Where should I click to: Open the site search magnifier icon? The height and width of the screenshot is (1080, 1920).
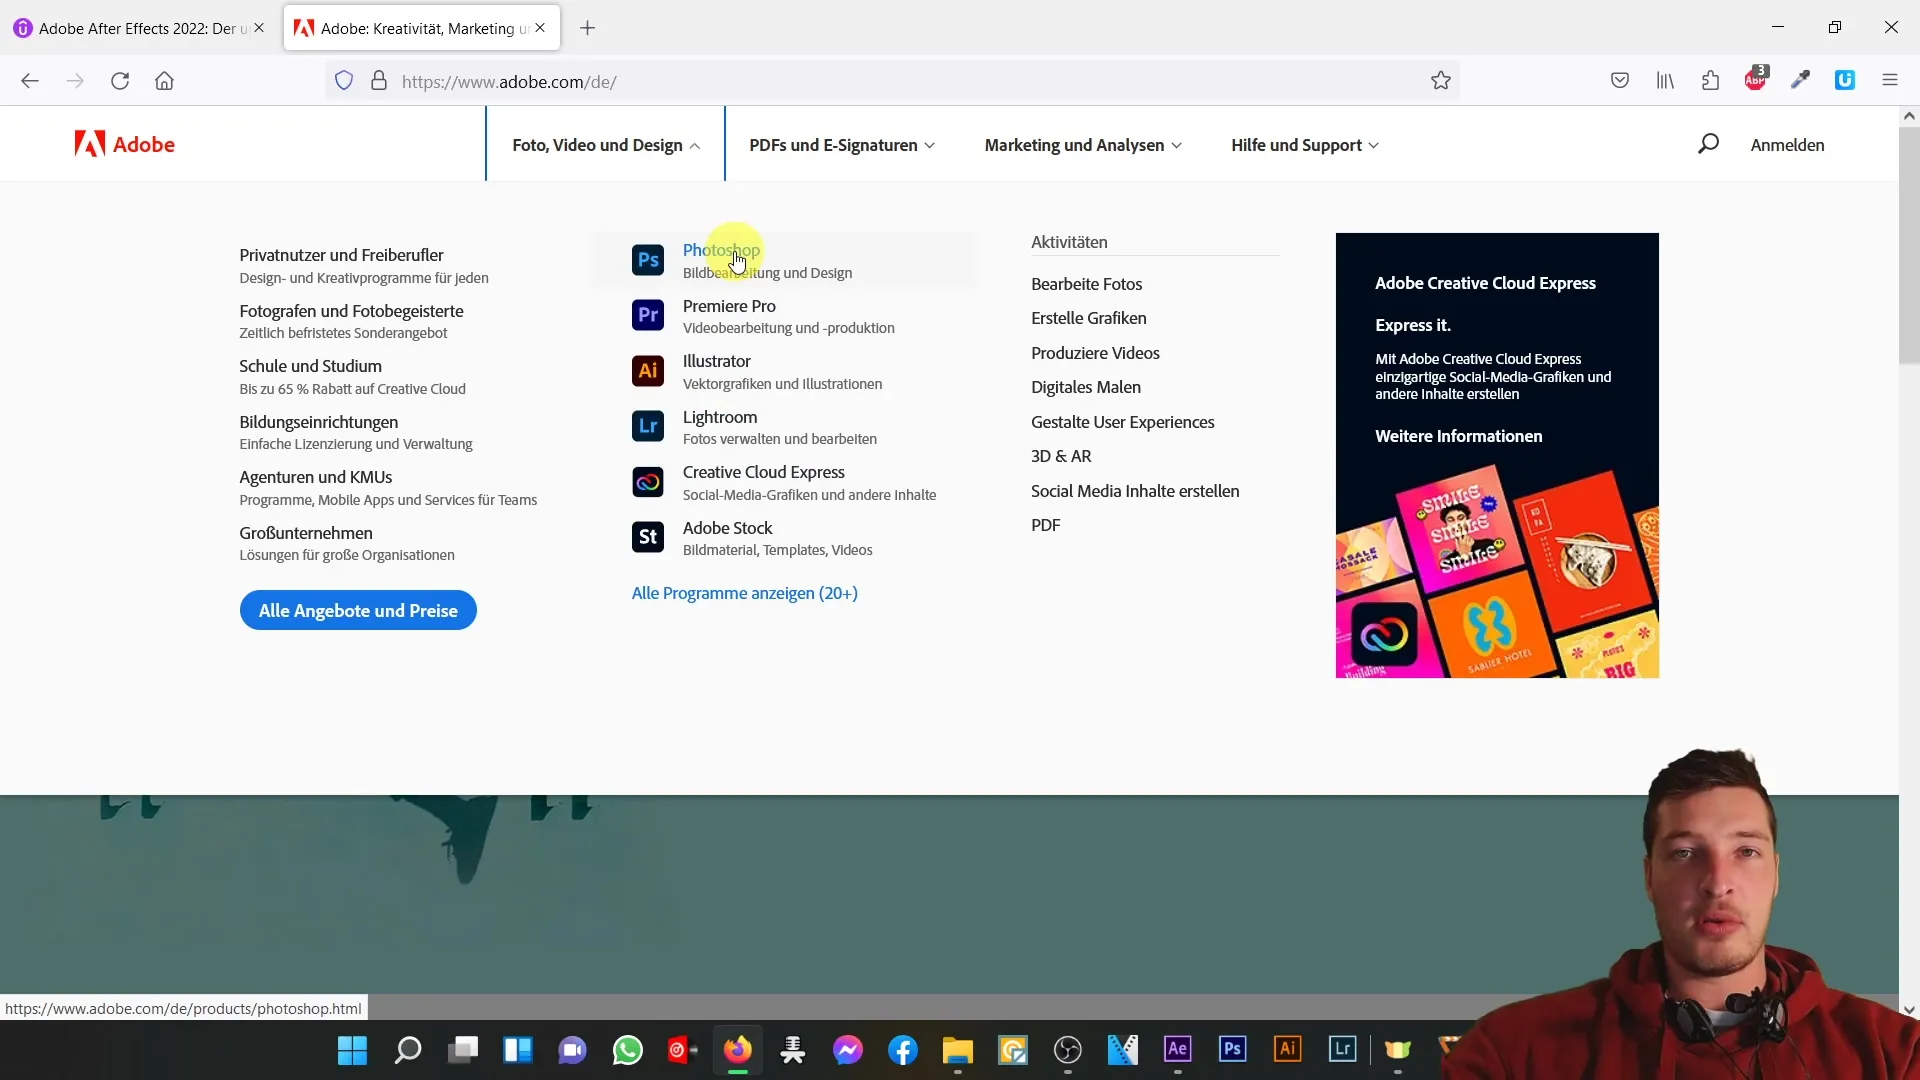(1708, 144)
